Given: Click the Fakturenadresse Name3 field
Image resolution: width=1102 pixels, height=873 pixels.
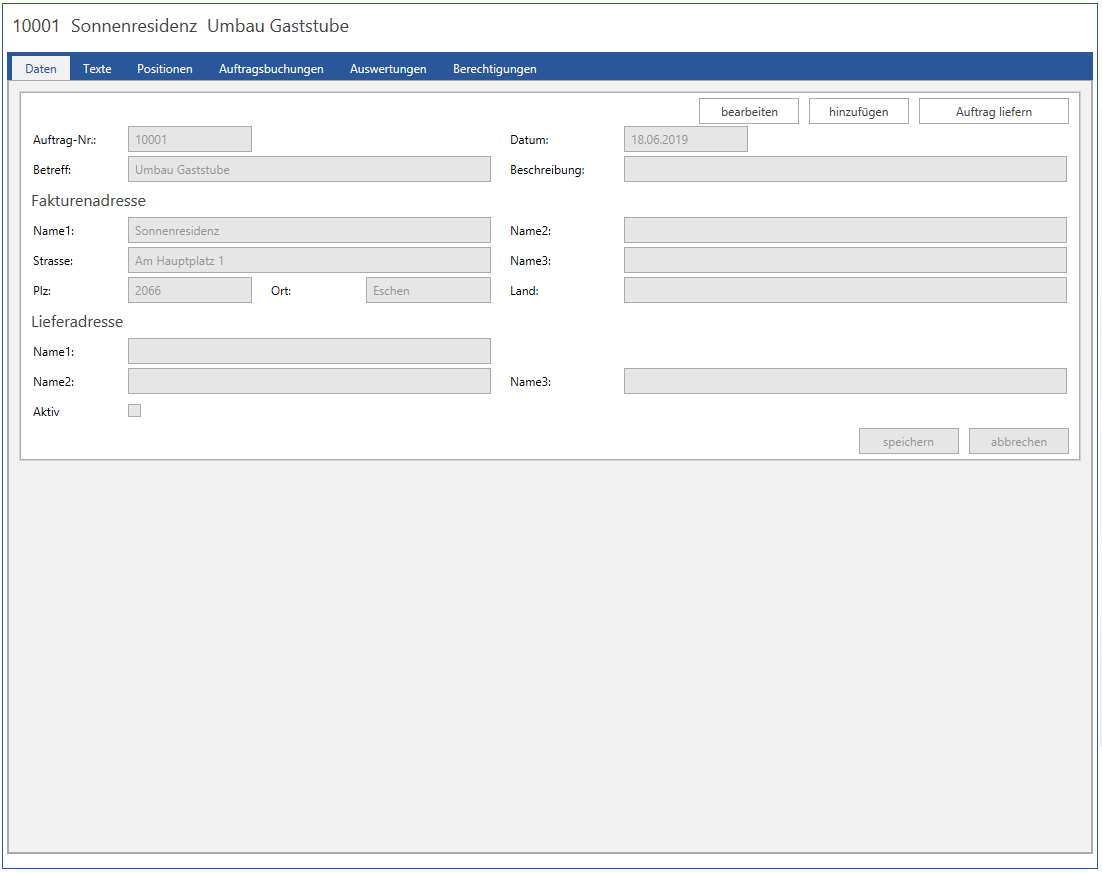Looking at the screenshot, I should click(845, 261).
